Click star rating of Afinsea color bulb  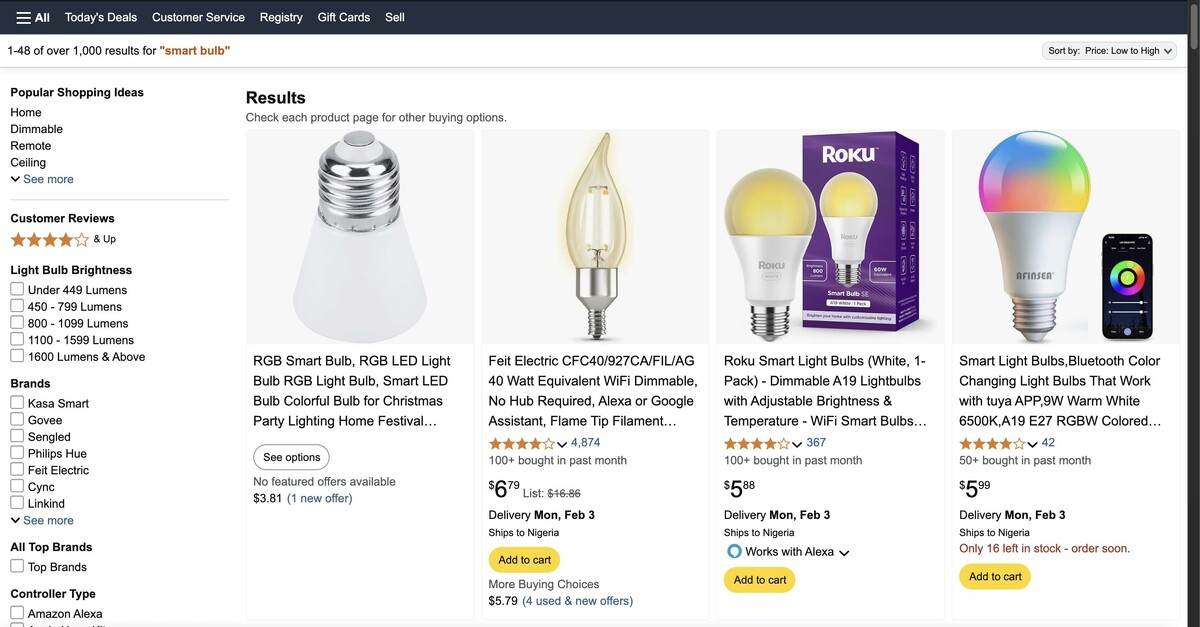[991, 443]
